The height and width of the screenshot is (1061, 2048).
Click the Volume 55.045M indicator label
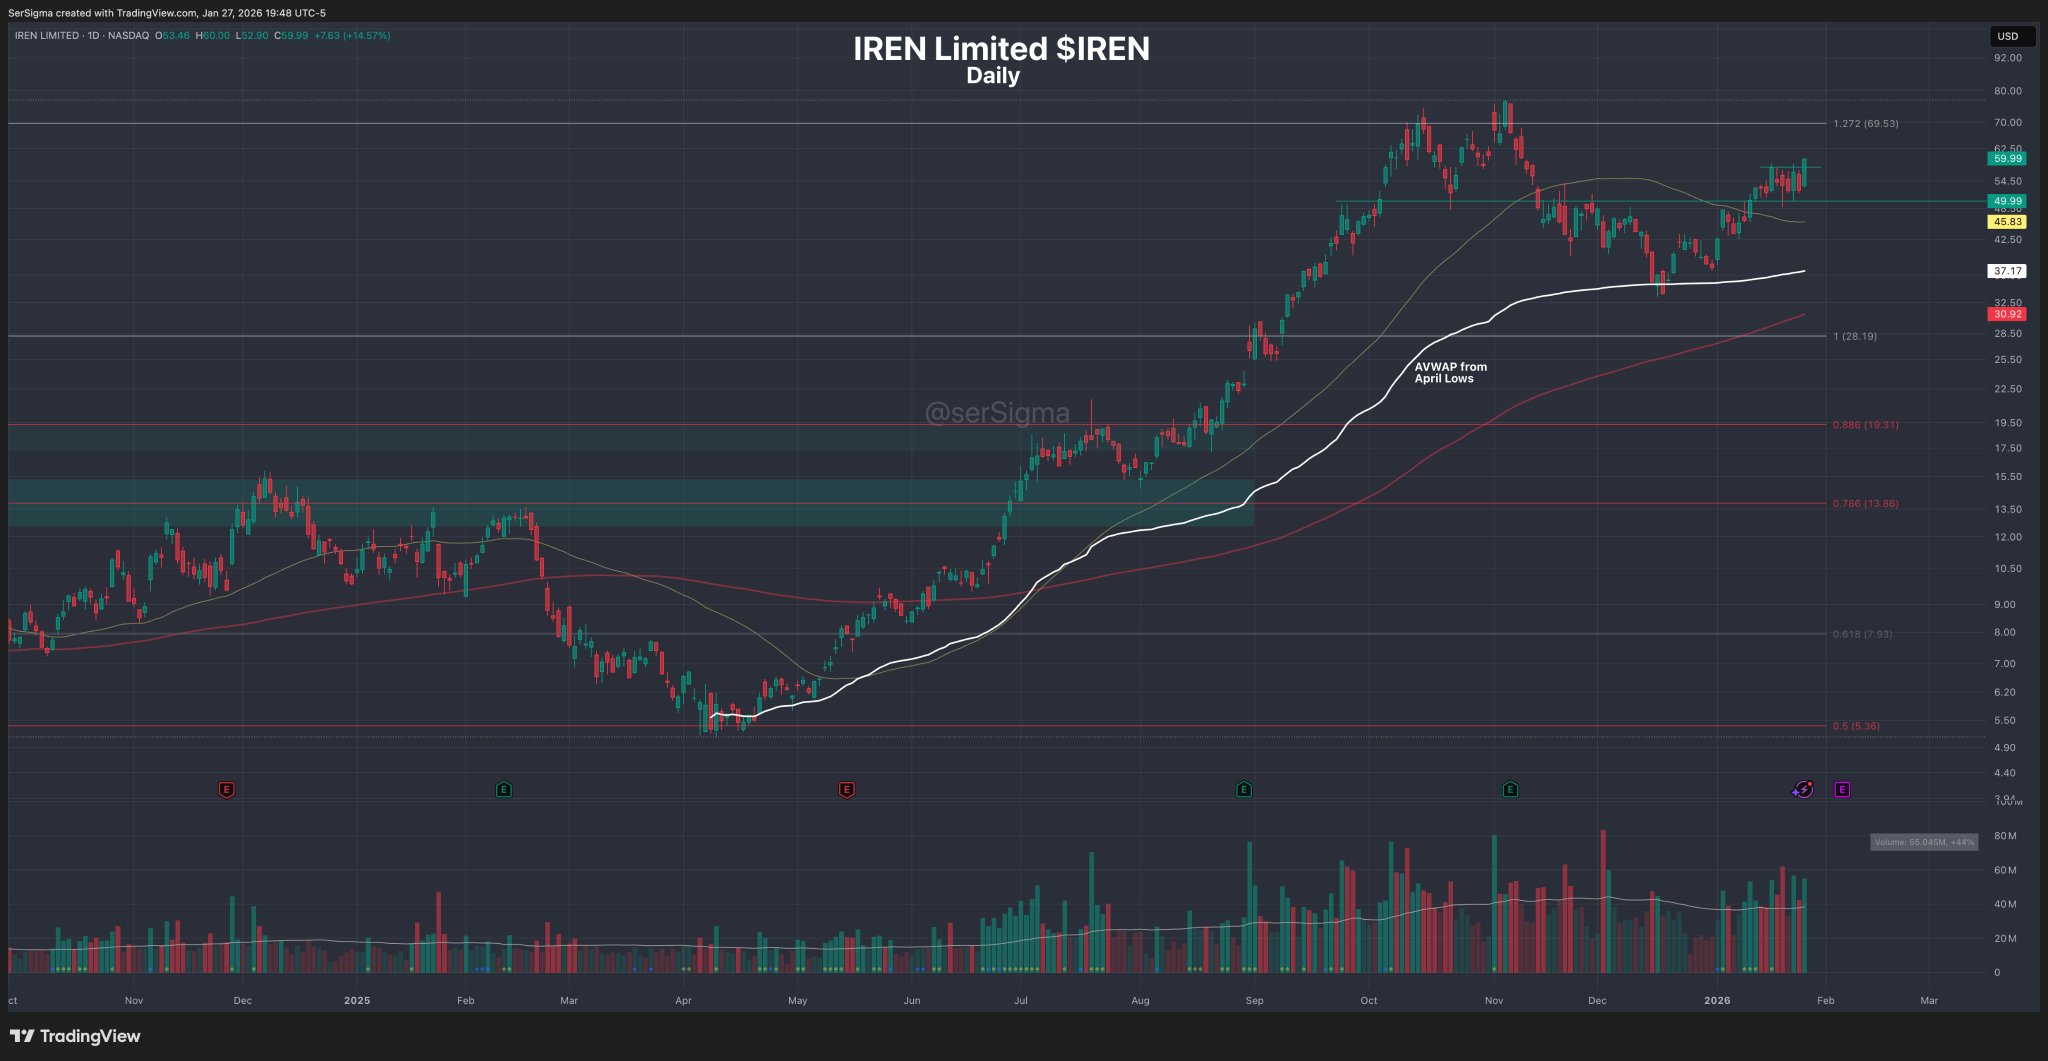1924,842
